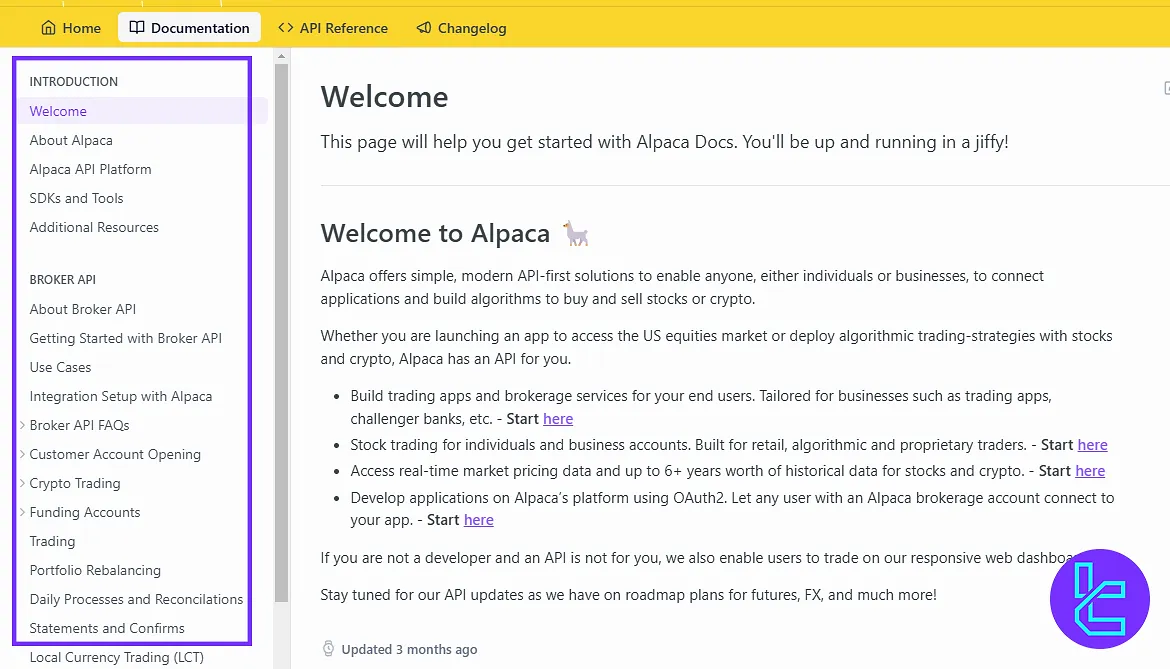Select About Alpaca in the sidebar
Screen dimensions: 1170x669
71,140
